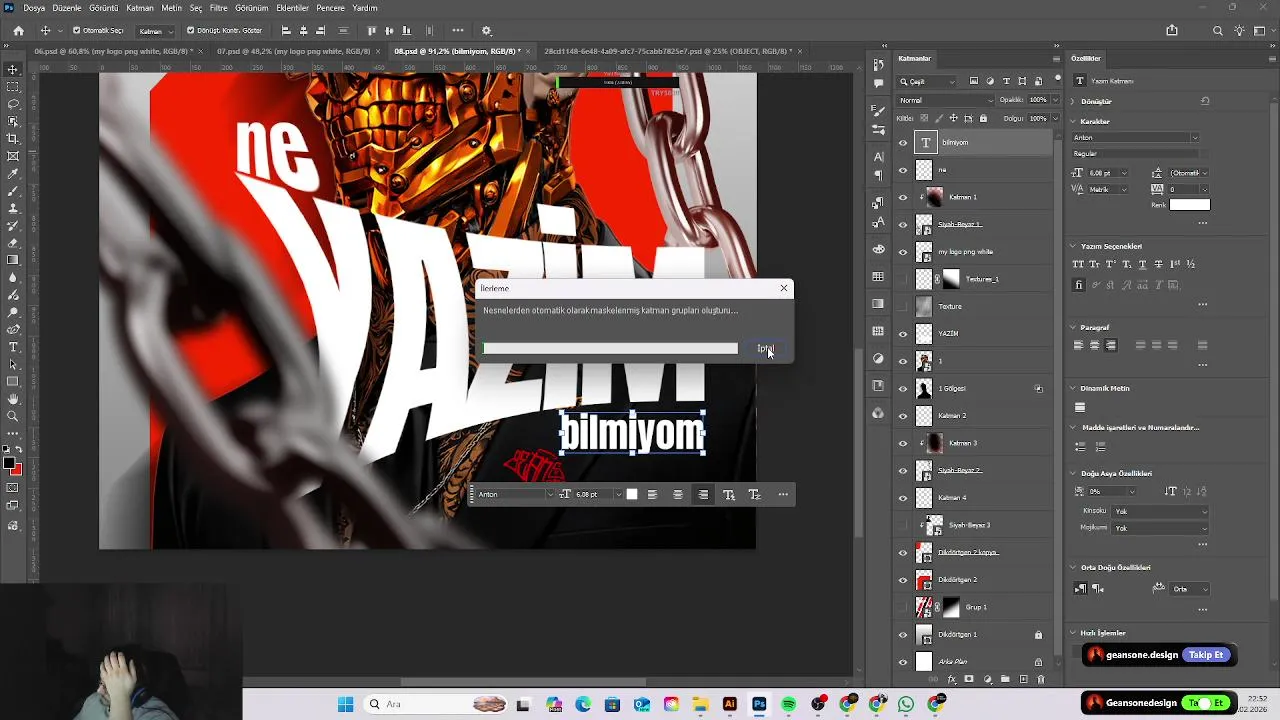Toggle the Otomatik Seç checkbox
This screenshot has width=1280, height=720.
click(x=77, y=31)
